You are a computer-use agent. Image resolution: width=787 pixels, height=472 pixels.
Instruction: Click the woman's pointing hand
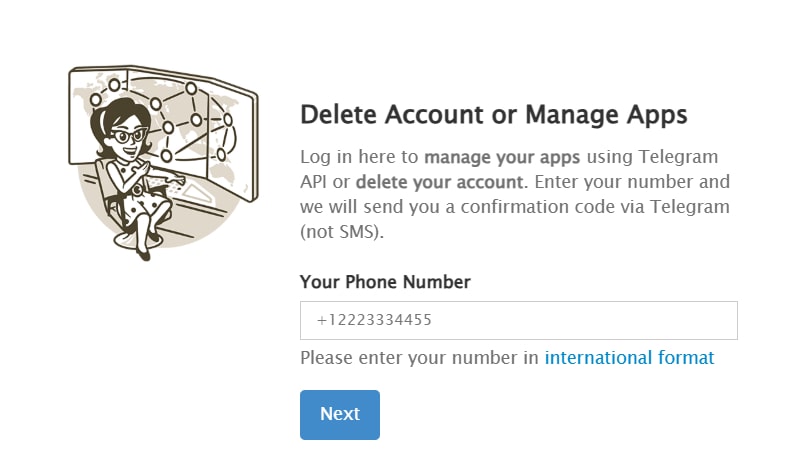(x=177, y=178)
